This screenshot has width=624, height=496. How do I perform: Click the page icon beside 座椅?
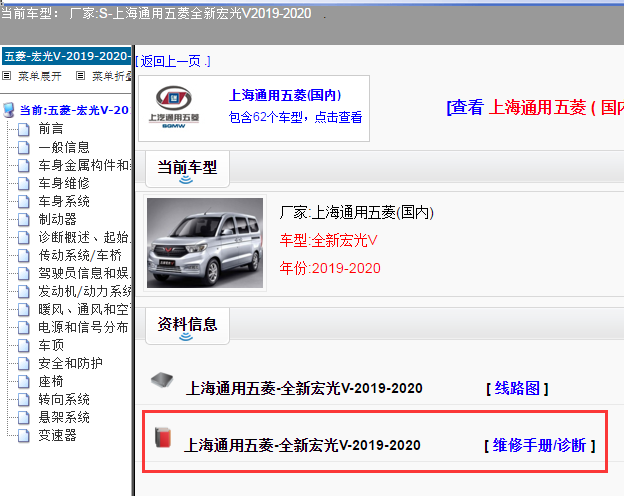23,382
